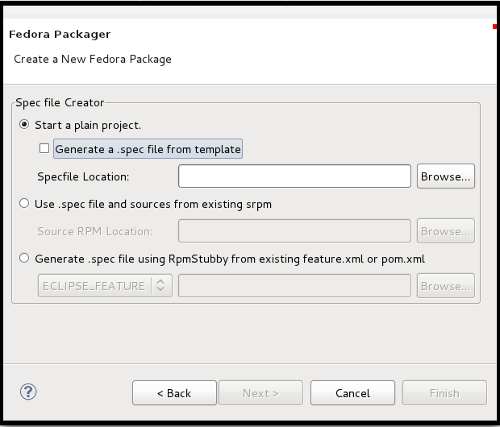The height and width of the screenshot is (427, 500).
Task: Click the Next > button
Action: (x=261, y=393)
